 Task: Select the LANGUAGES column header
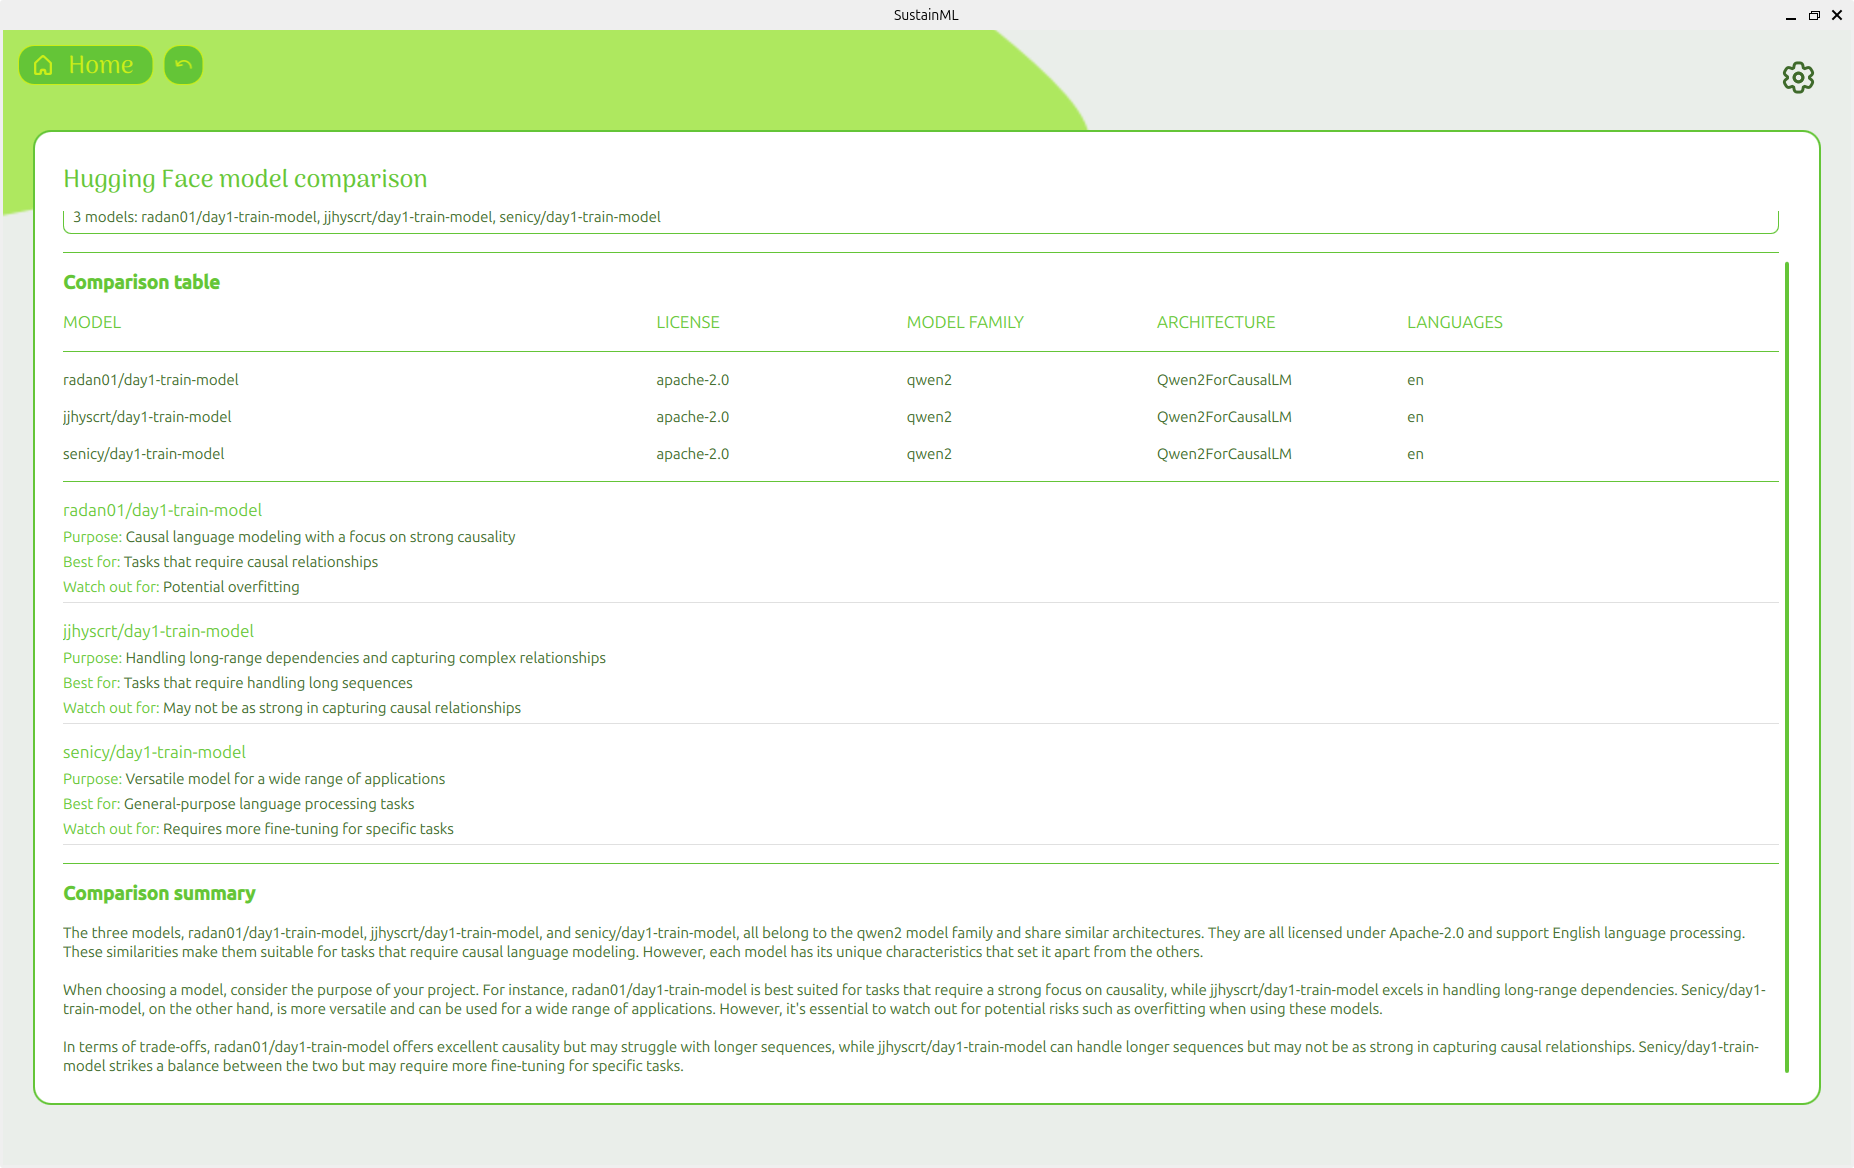pos(1455,322)
